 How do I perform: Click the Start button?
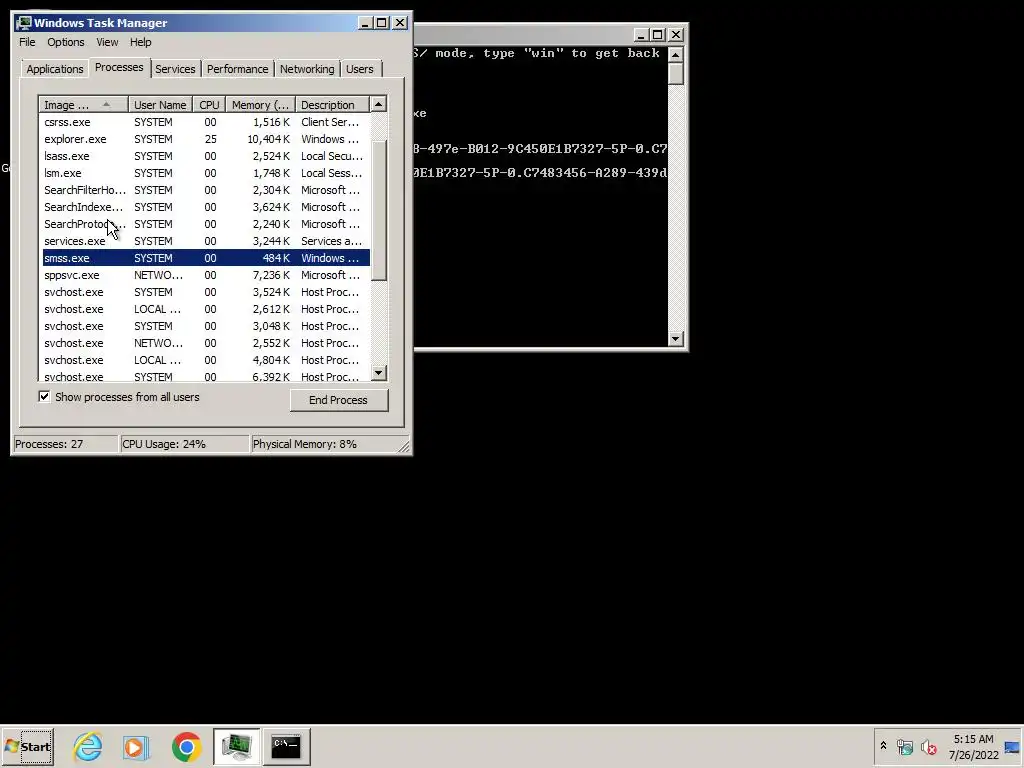coord(28,746)
